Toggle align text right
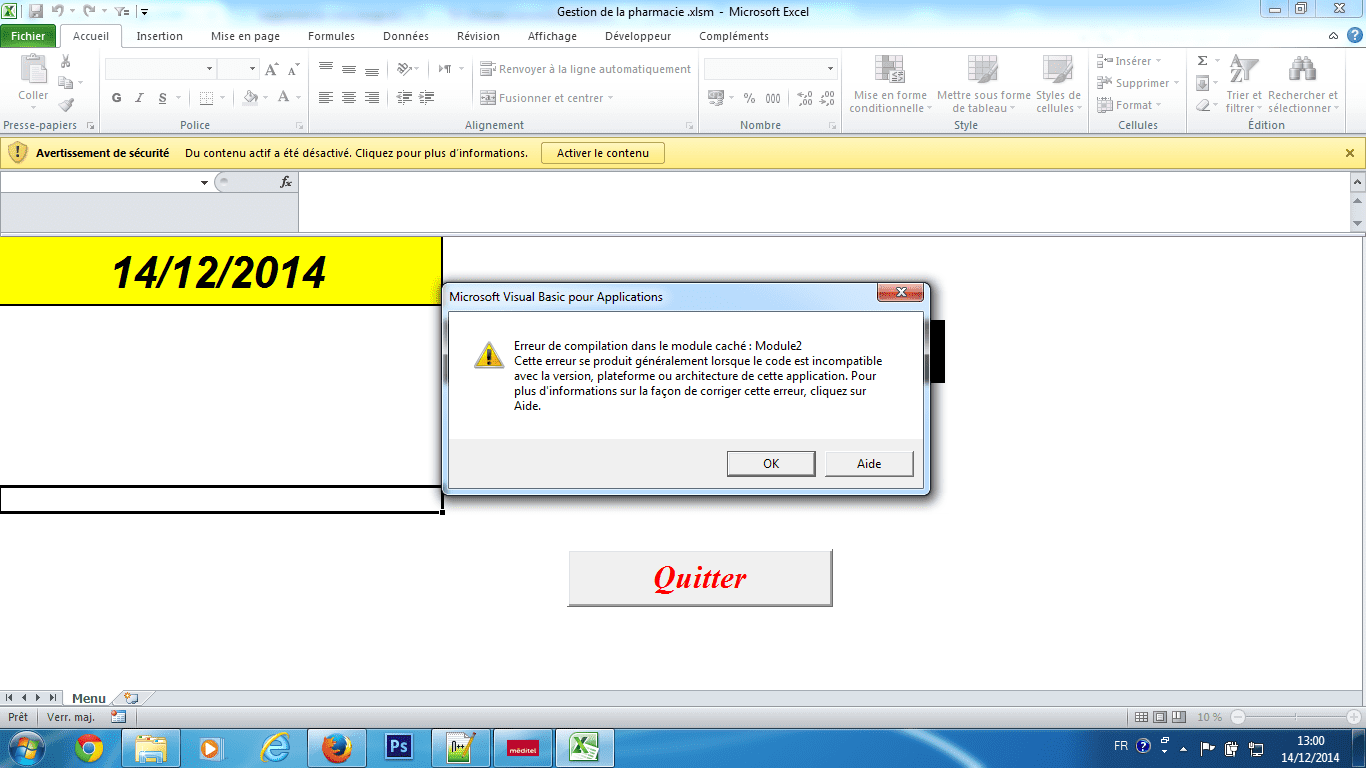 pos(372,98)
